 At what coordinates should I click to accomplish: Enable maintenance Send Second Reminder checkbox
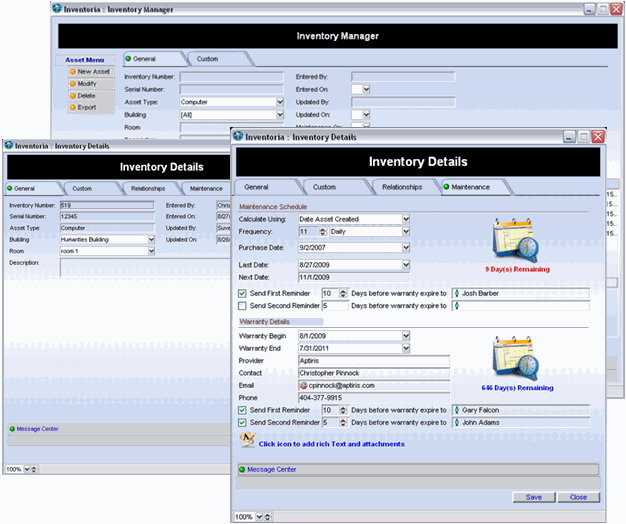[243, 305]
